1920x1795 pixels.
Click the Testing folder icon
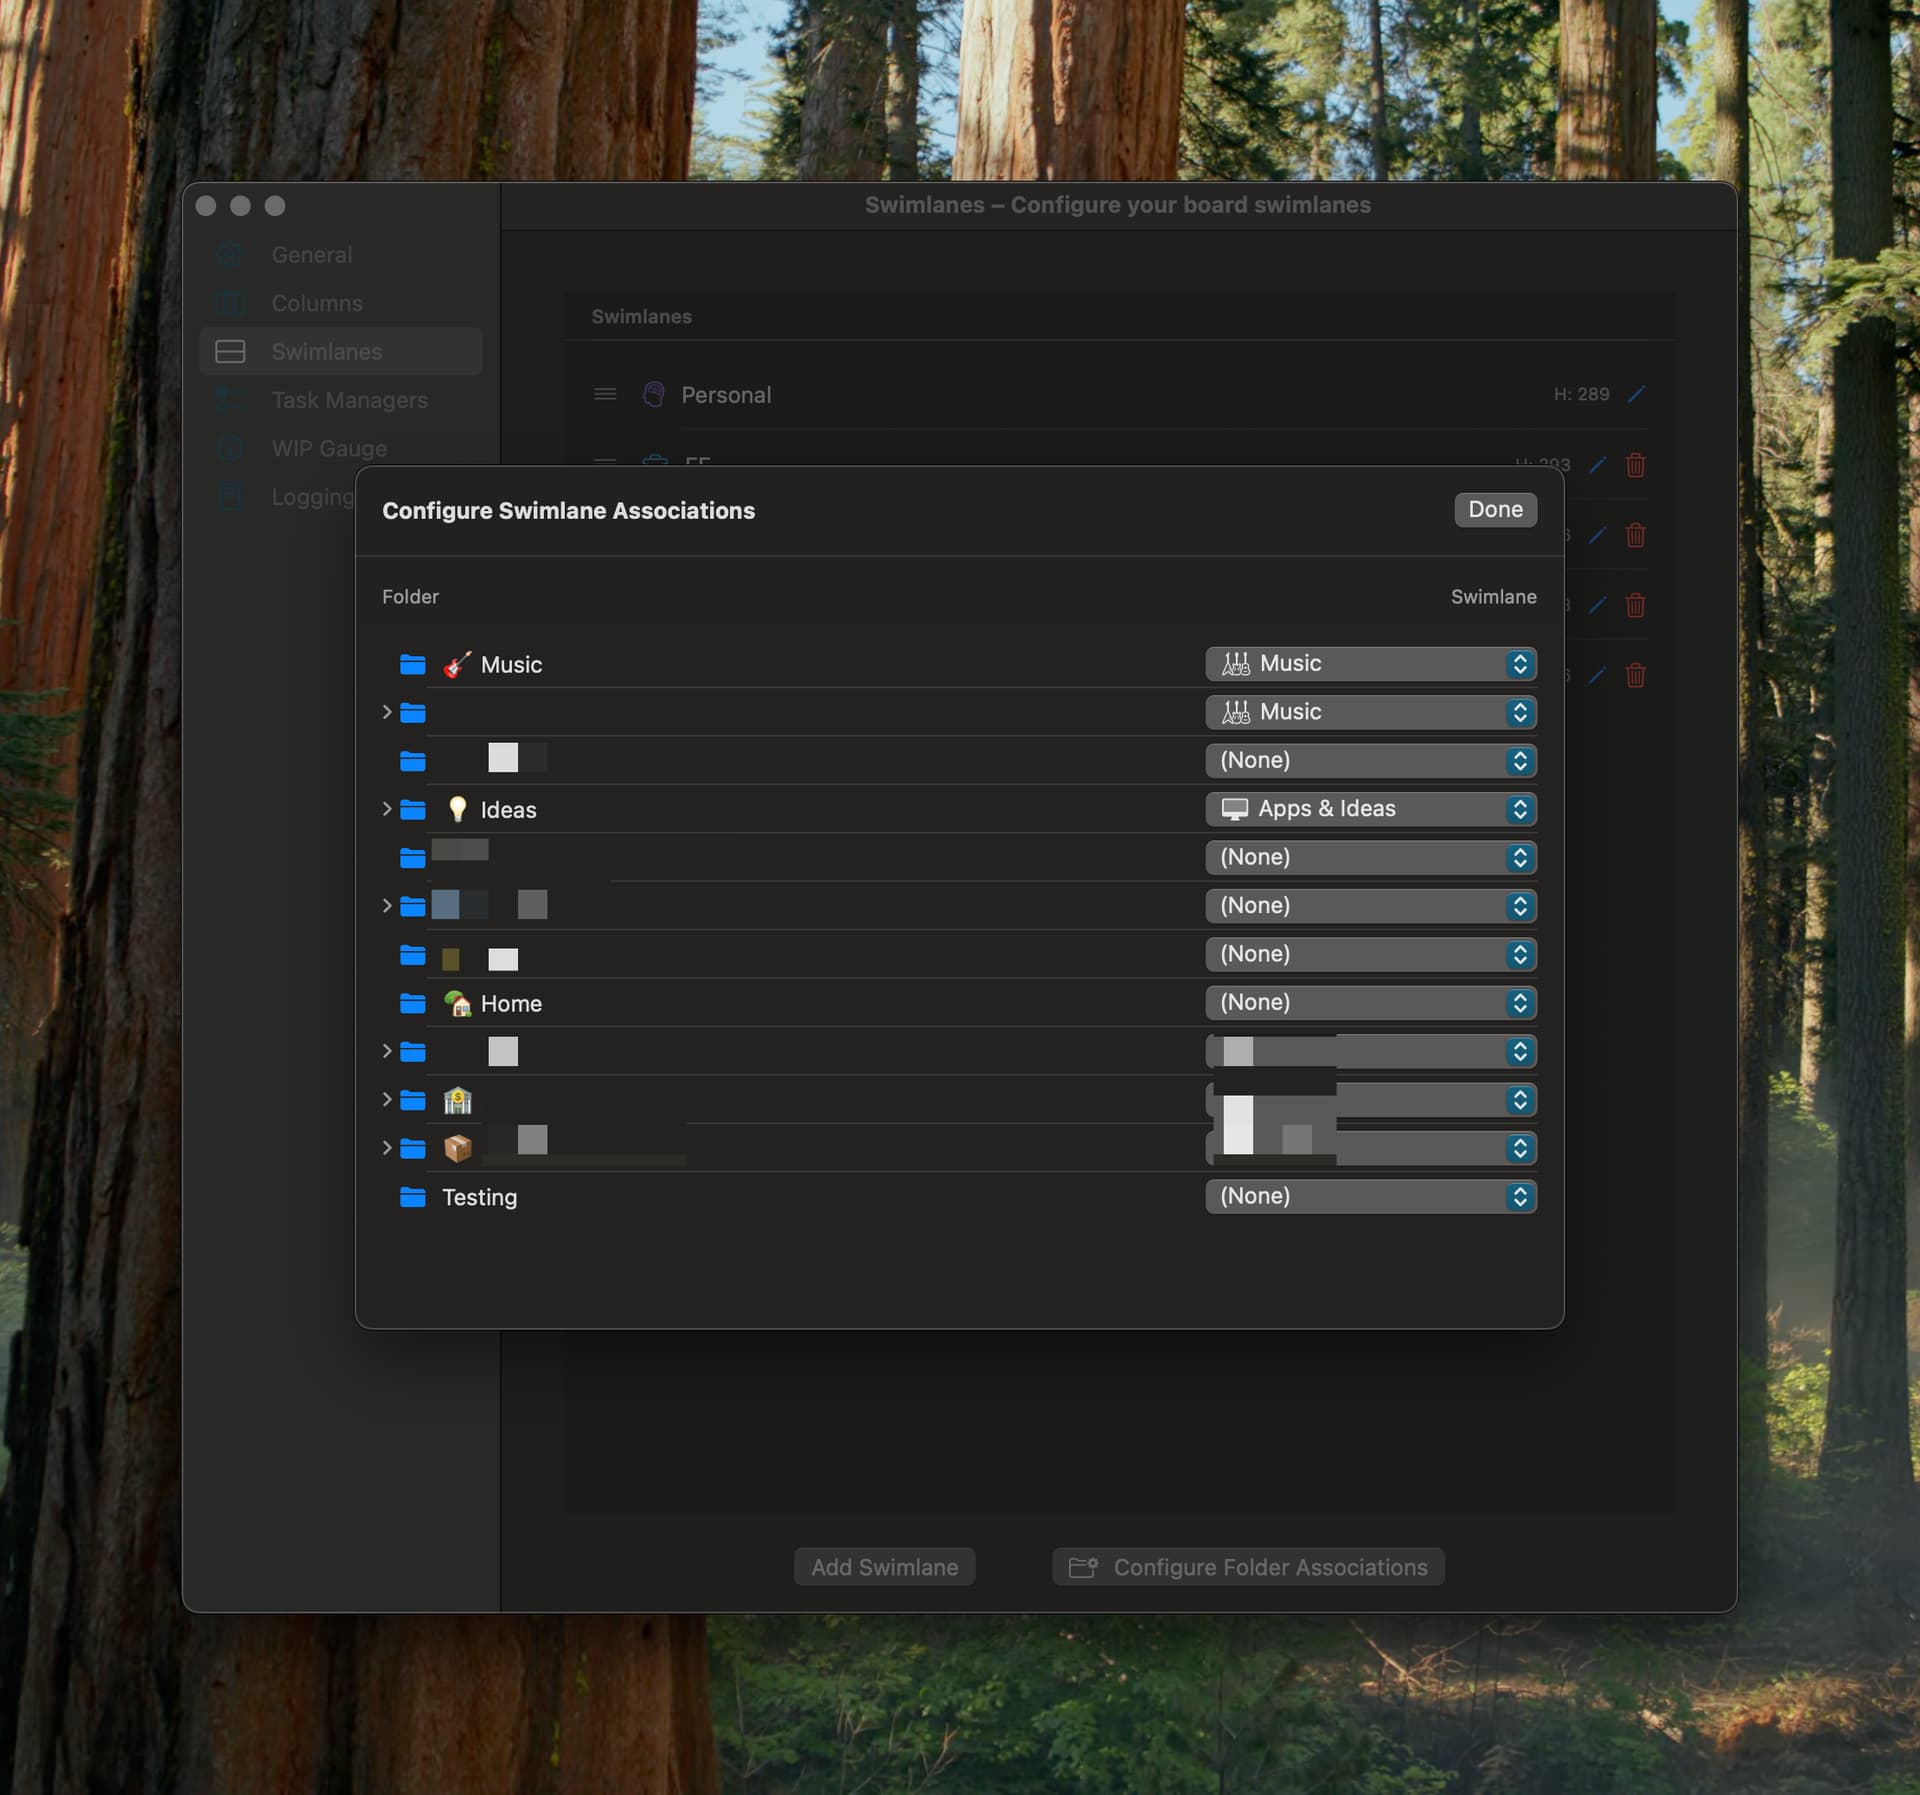[412, 1196]
